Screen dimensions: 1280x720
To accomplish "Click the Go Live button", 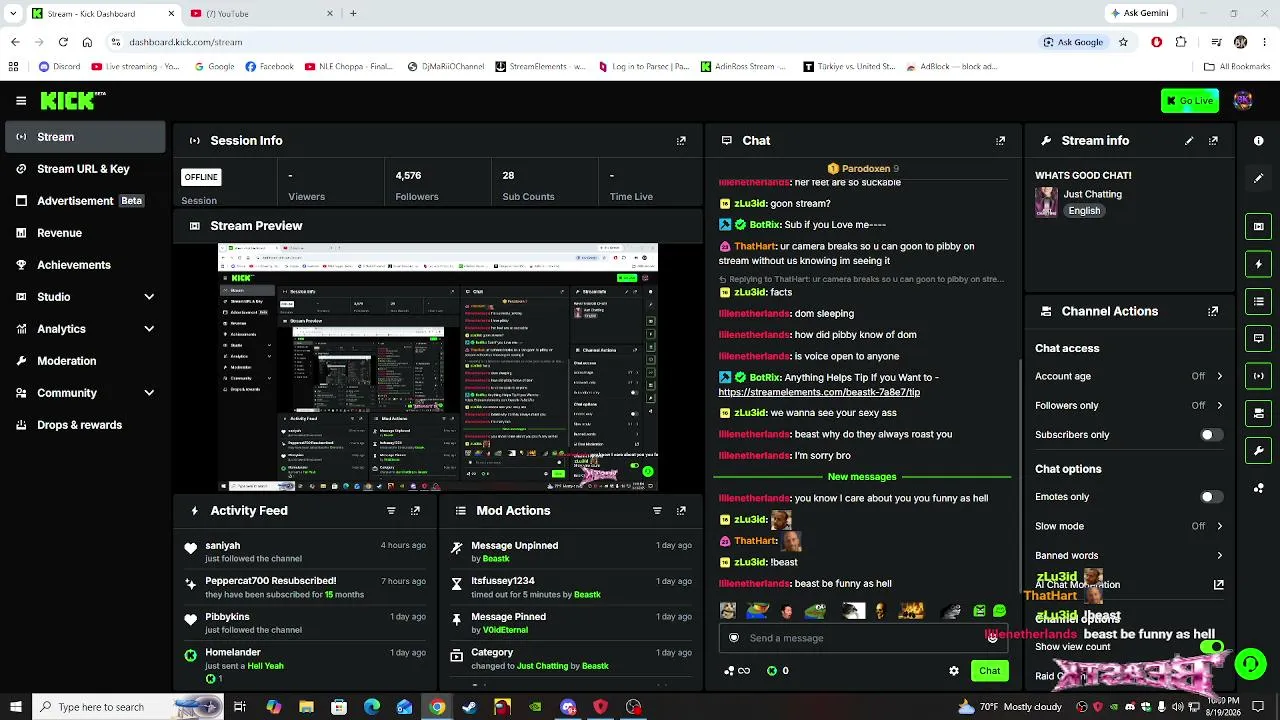I will click(x=1190, y=101).
